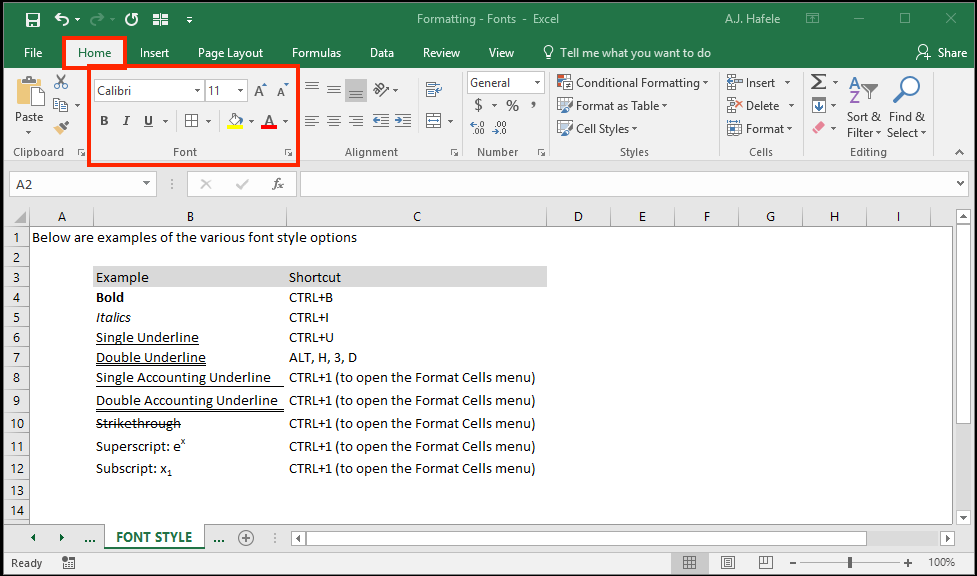Toggle Align Left for text
The image size is (977, 576).
click(x=312, y=121)
